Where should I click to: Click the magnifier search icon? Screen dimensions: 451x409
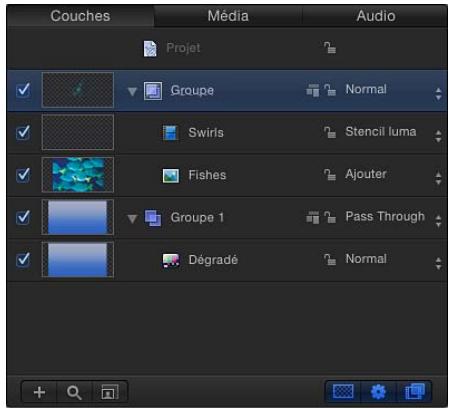(x=74, y=392)
